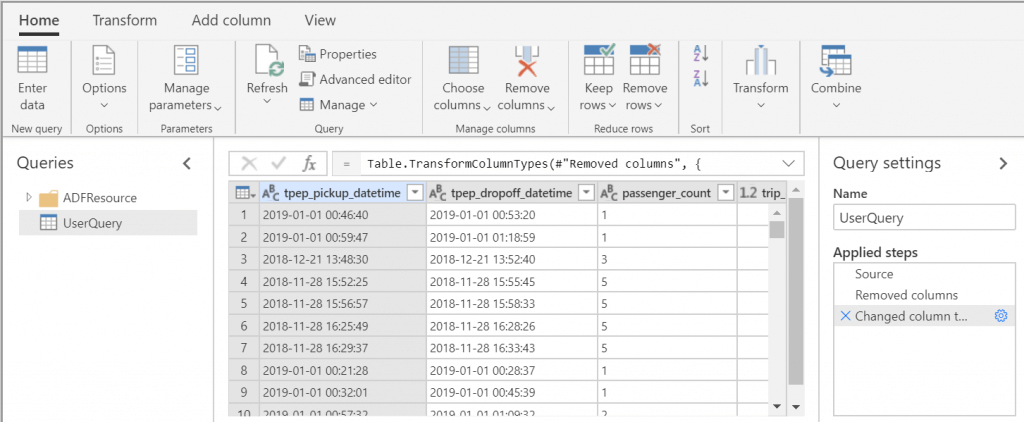Image resolution: width=1024 pixels, height=422 pixels.
Task: Click the query Name input field
Action: tap(924, 218)
